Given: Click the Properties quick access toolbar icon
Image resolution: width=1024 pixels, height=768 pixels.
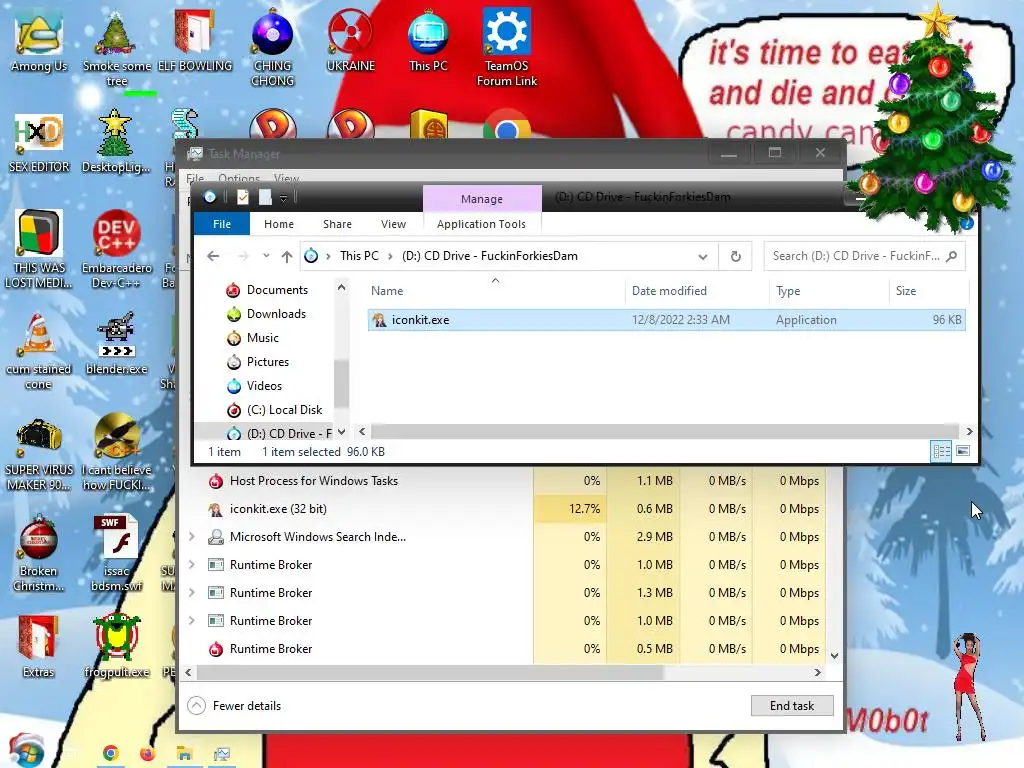Looking at the screenshot, I should (x=242, y=197).
